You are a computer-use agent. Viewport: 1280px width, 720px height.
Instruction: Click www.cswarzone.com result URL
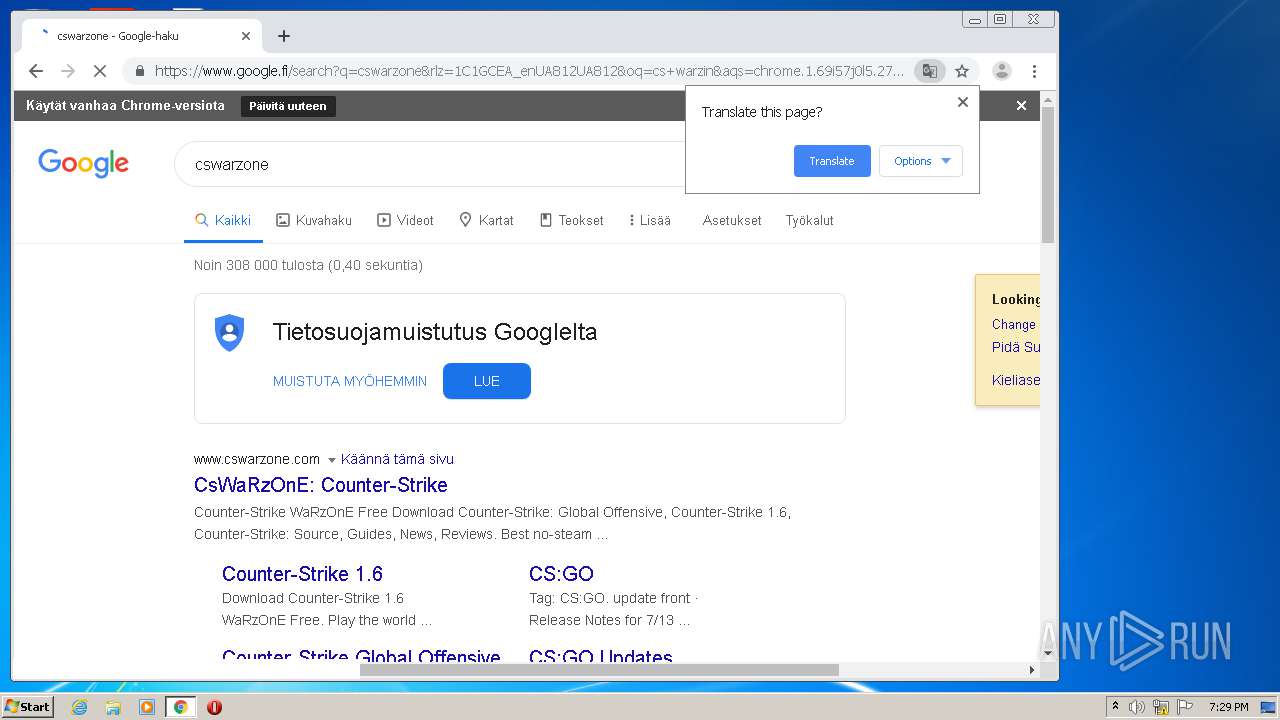point(257,459)
